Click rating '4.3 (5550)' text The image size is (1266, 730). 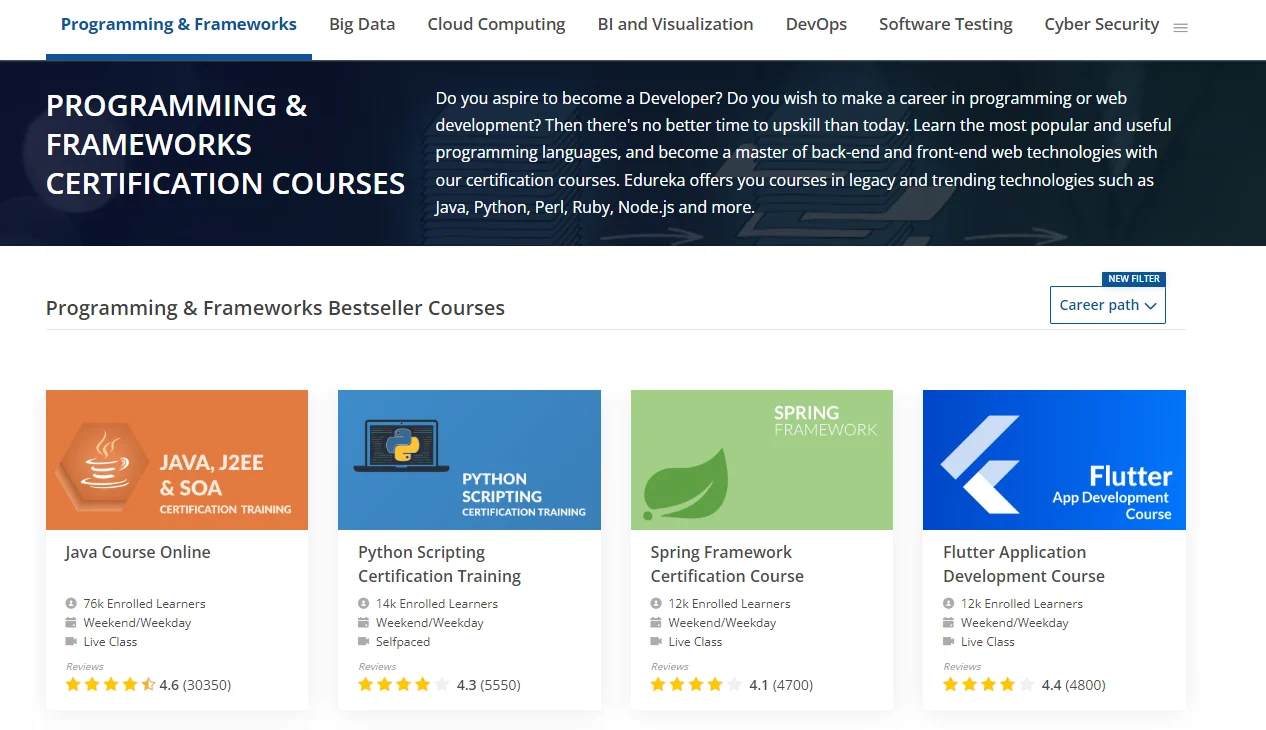[489, 685]
